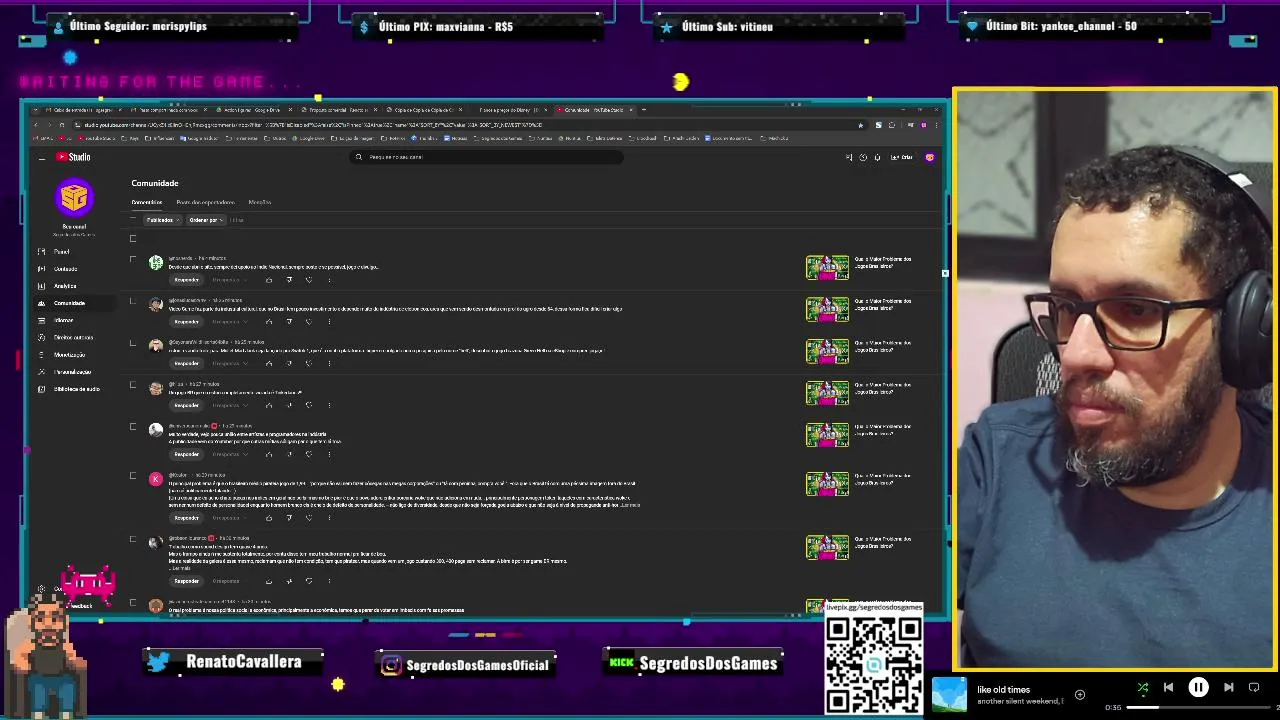Viewport: 1280px width, 720px height.
Task: Click Ler mais on the pink K comment
Action: pos(631,505)
